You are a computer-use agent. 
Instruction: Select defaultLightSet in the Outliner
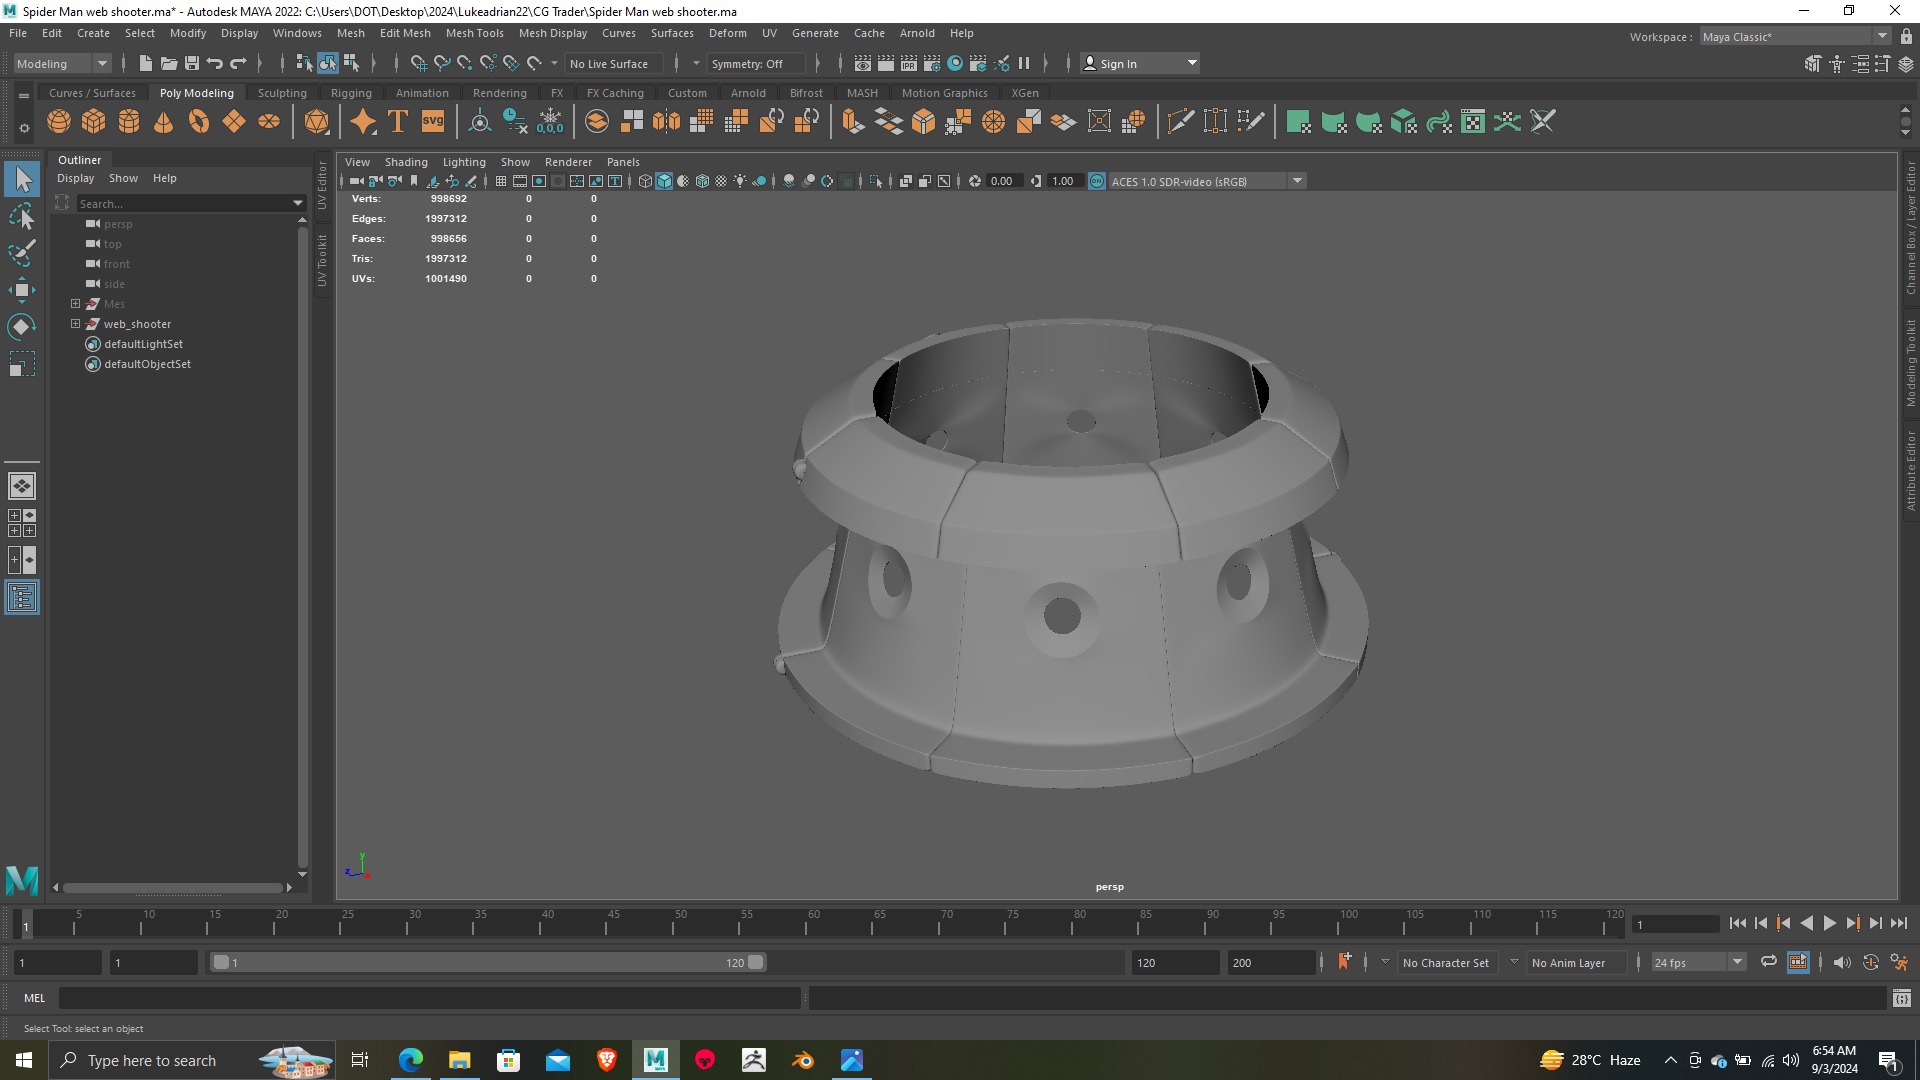tap(143, 343)
